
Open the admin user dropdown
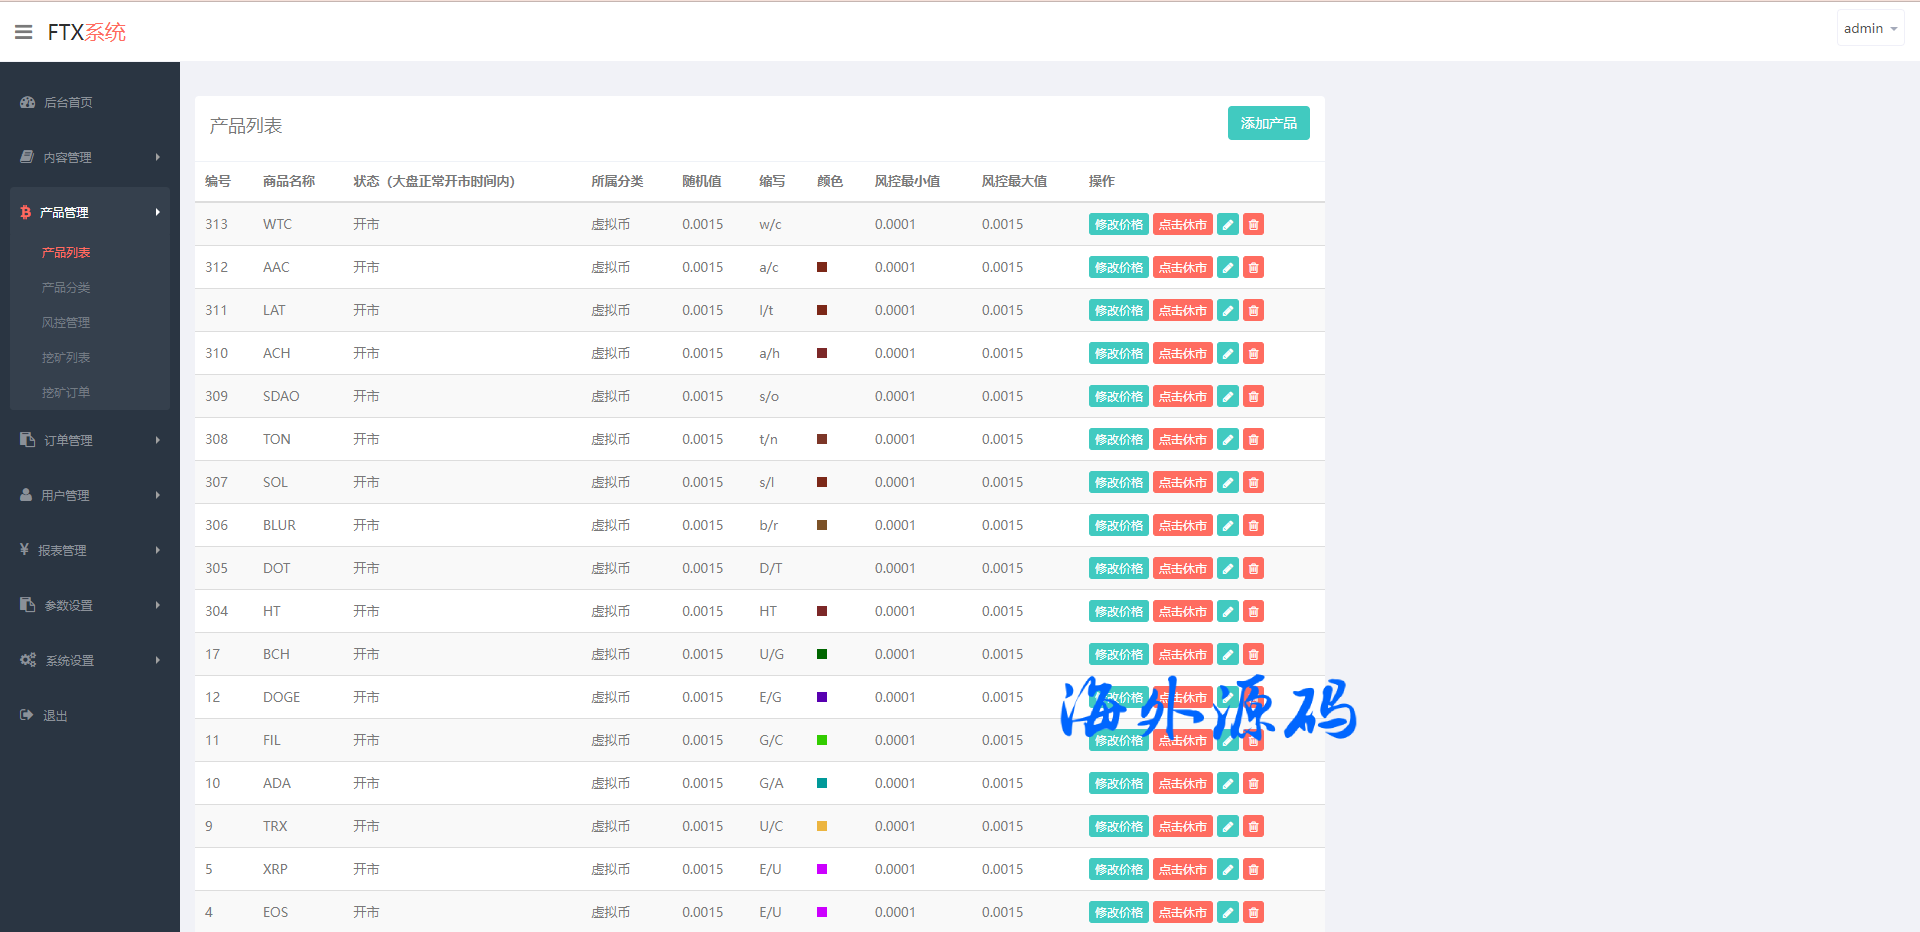click(1869, 29)
